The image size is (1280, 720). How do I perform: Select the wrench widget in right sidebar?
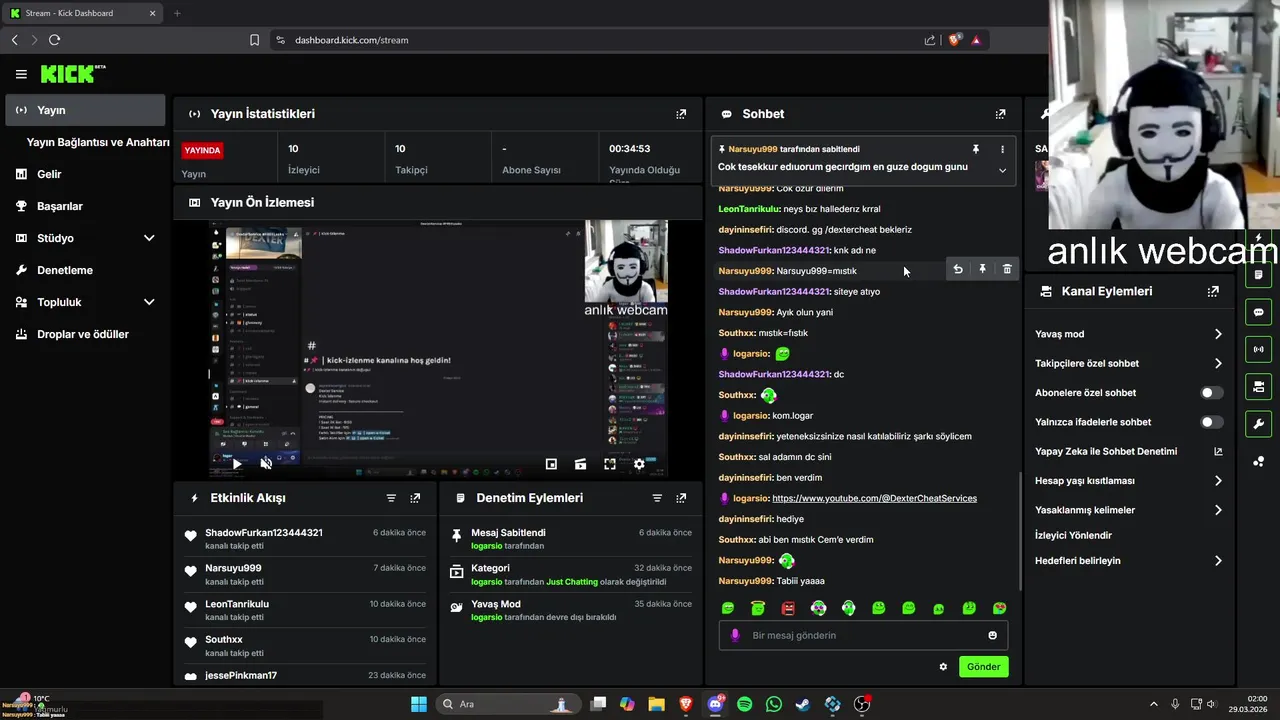pos(1258,423)
